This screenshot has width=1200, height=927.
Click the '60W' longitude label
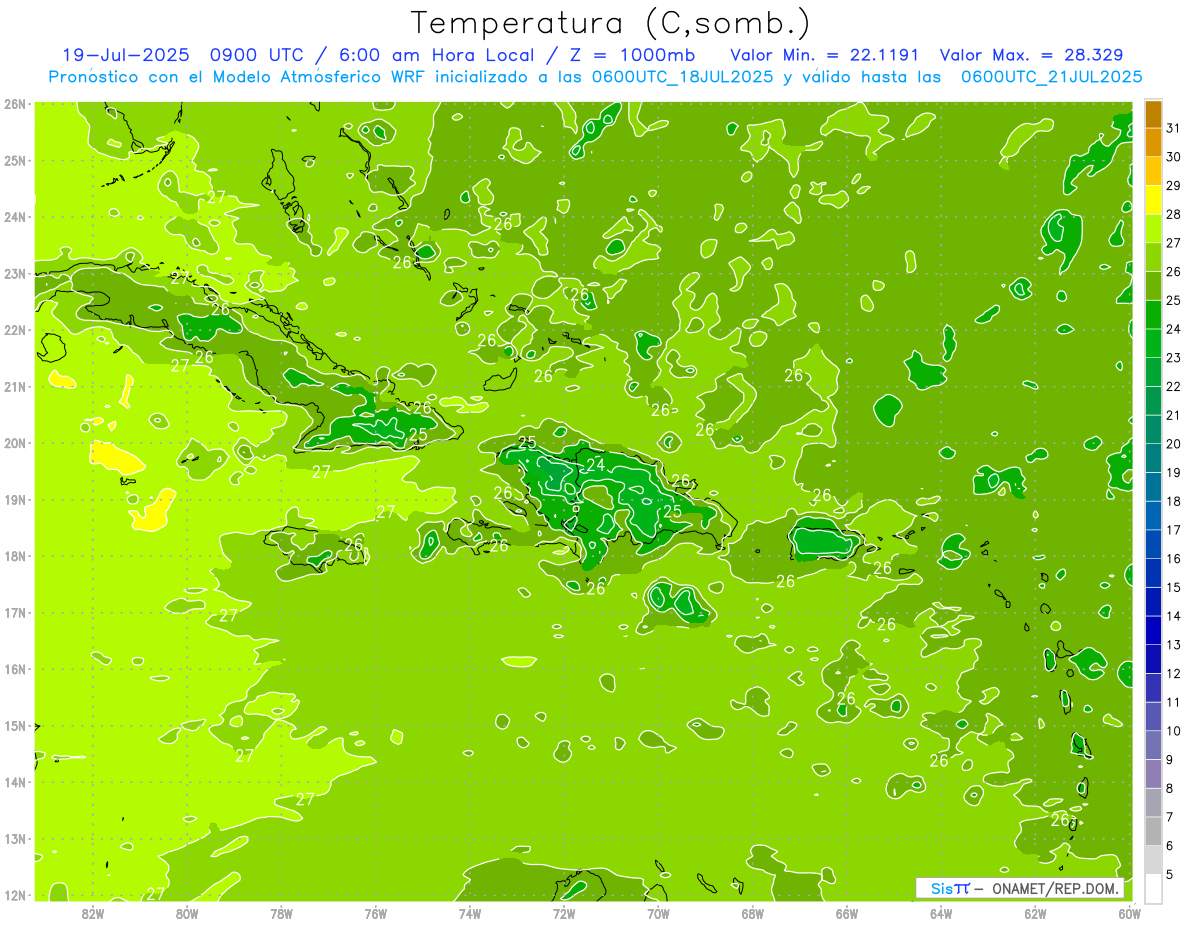tap(1129, 913)
